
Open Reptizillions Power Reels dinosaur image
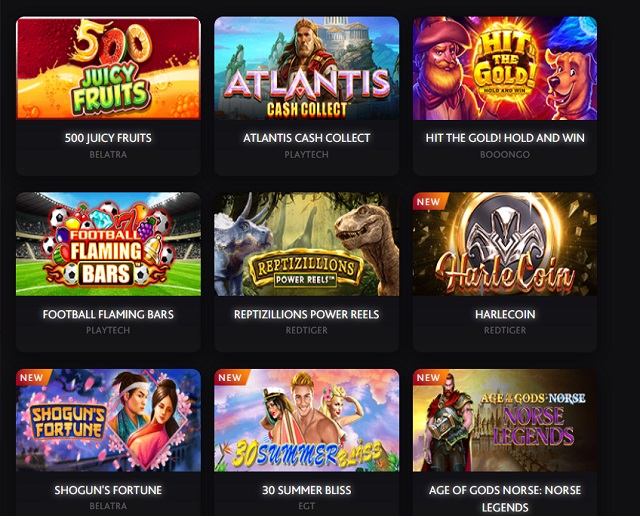(307, 244)
